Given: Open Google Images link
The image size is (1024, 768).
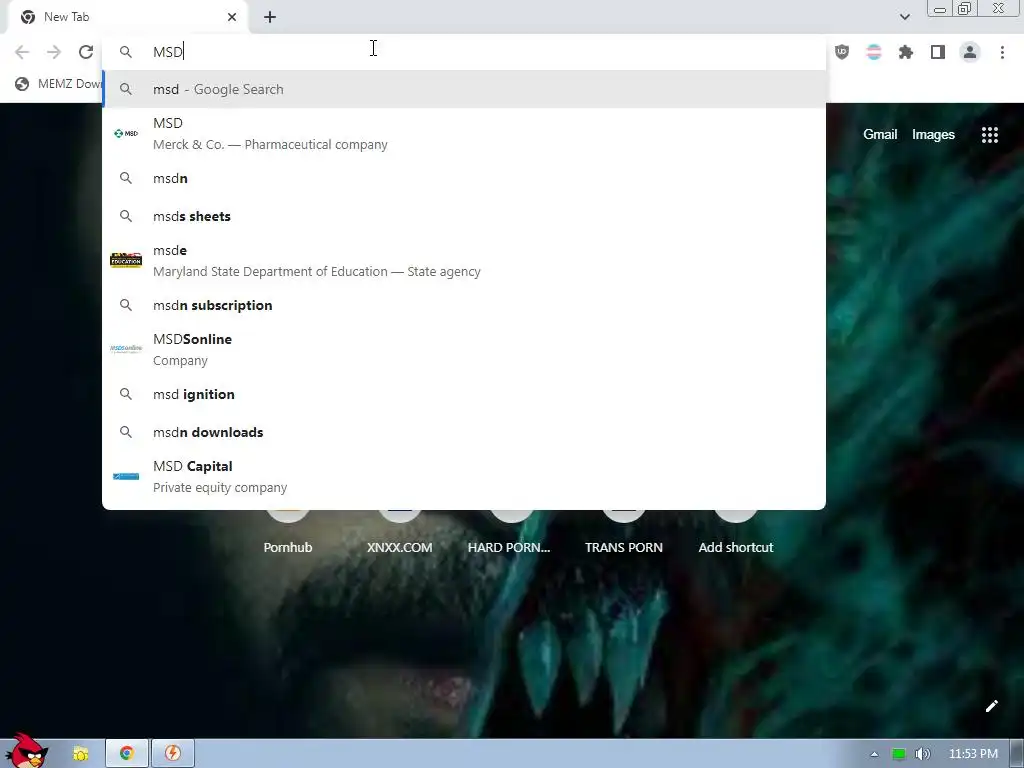Looking at the screenshot, I should (x=933, y=135).
